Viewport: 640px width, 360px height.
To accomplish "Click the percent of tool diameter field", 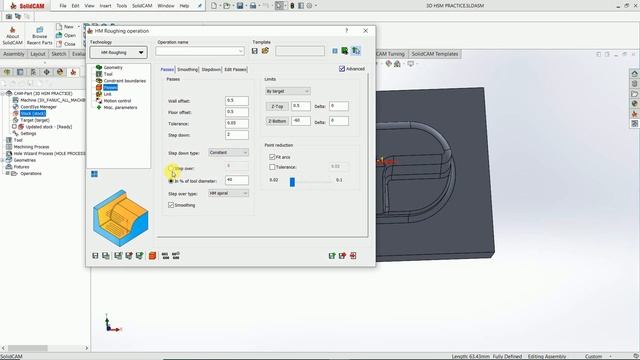I will click(x=237, y=180).
